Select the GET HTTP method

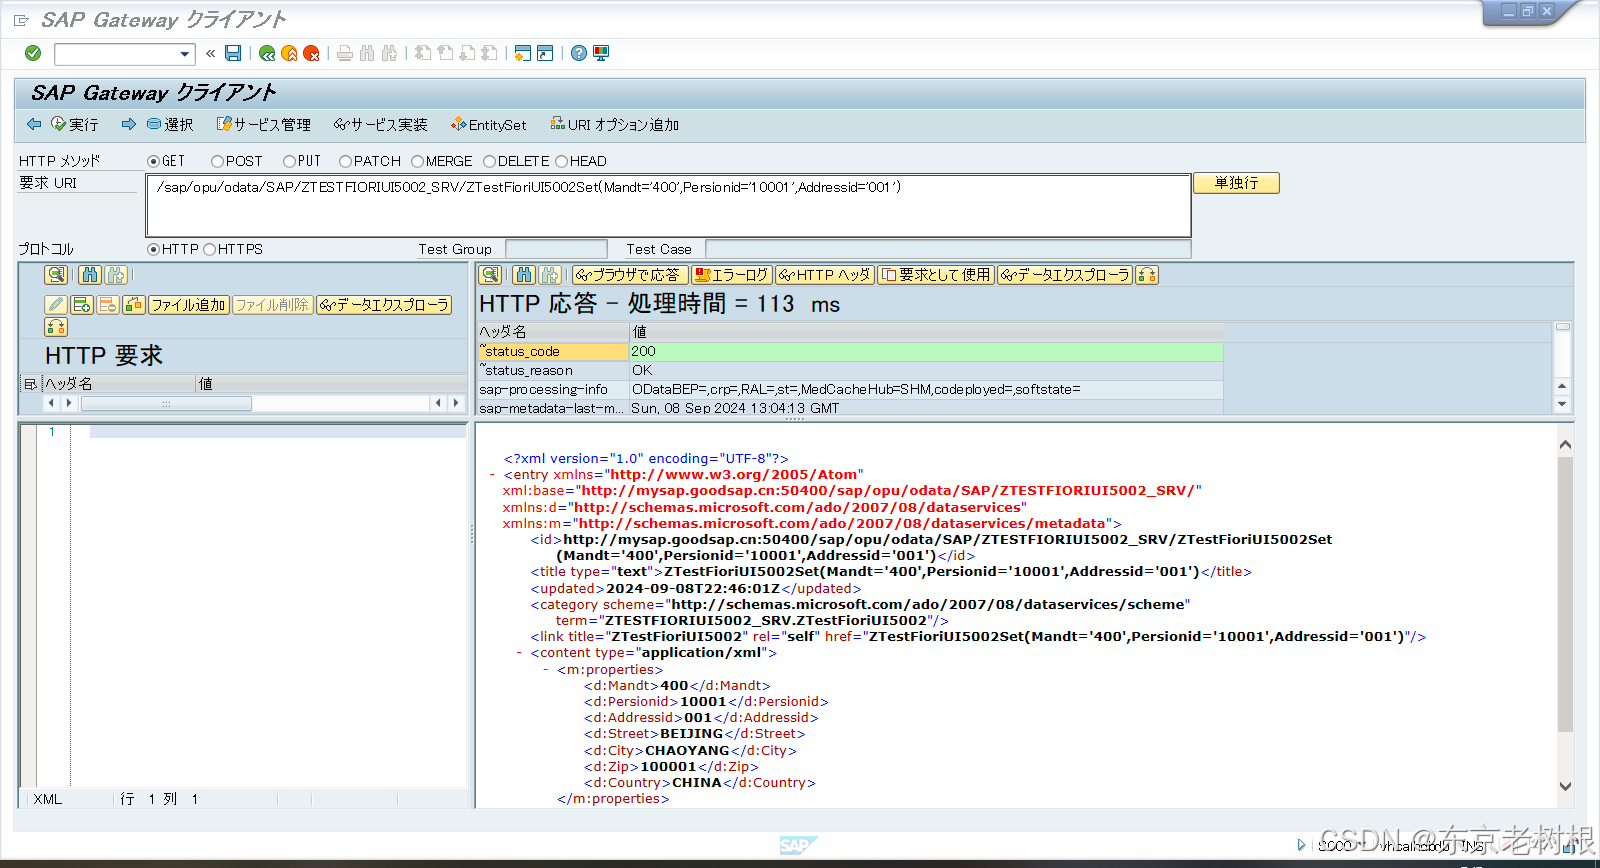(153, 161)
